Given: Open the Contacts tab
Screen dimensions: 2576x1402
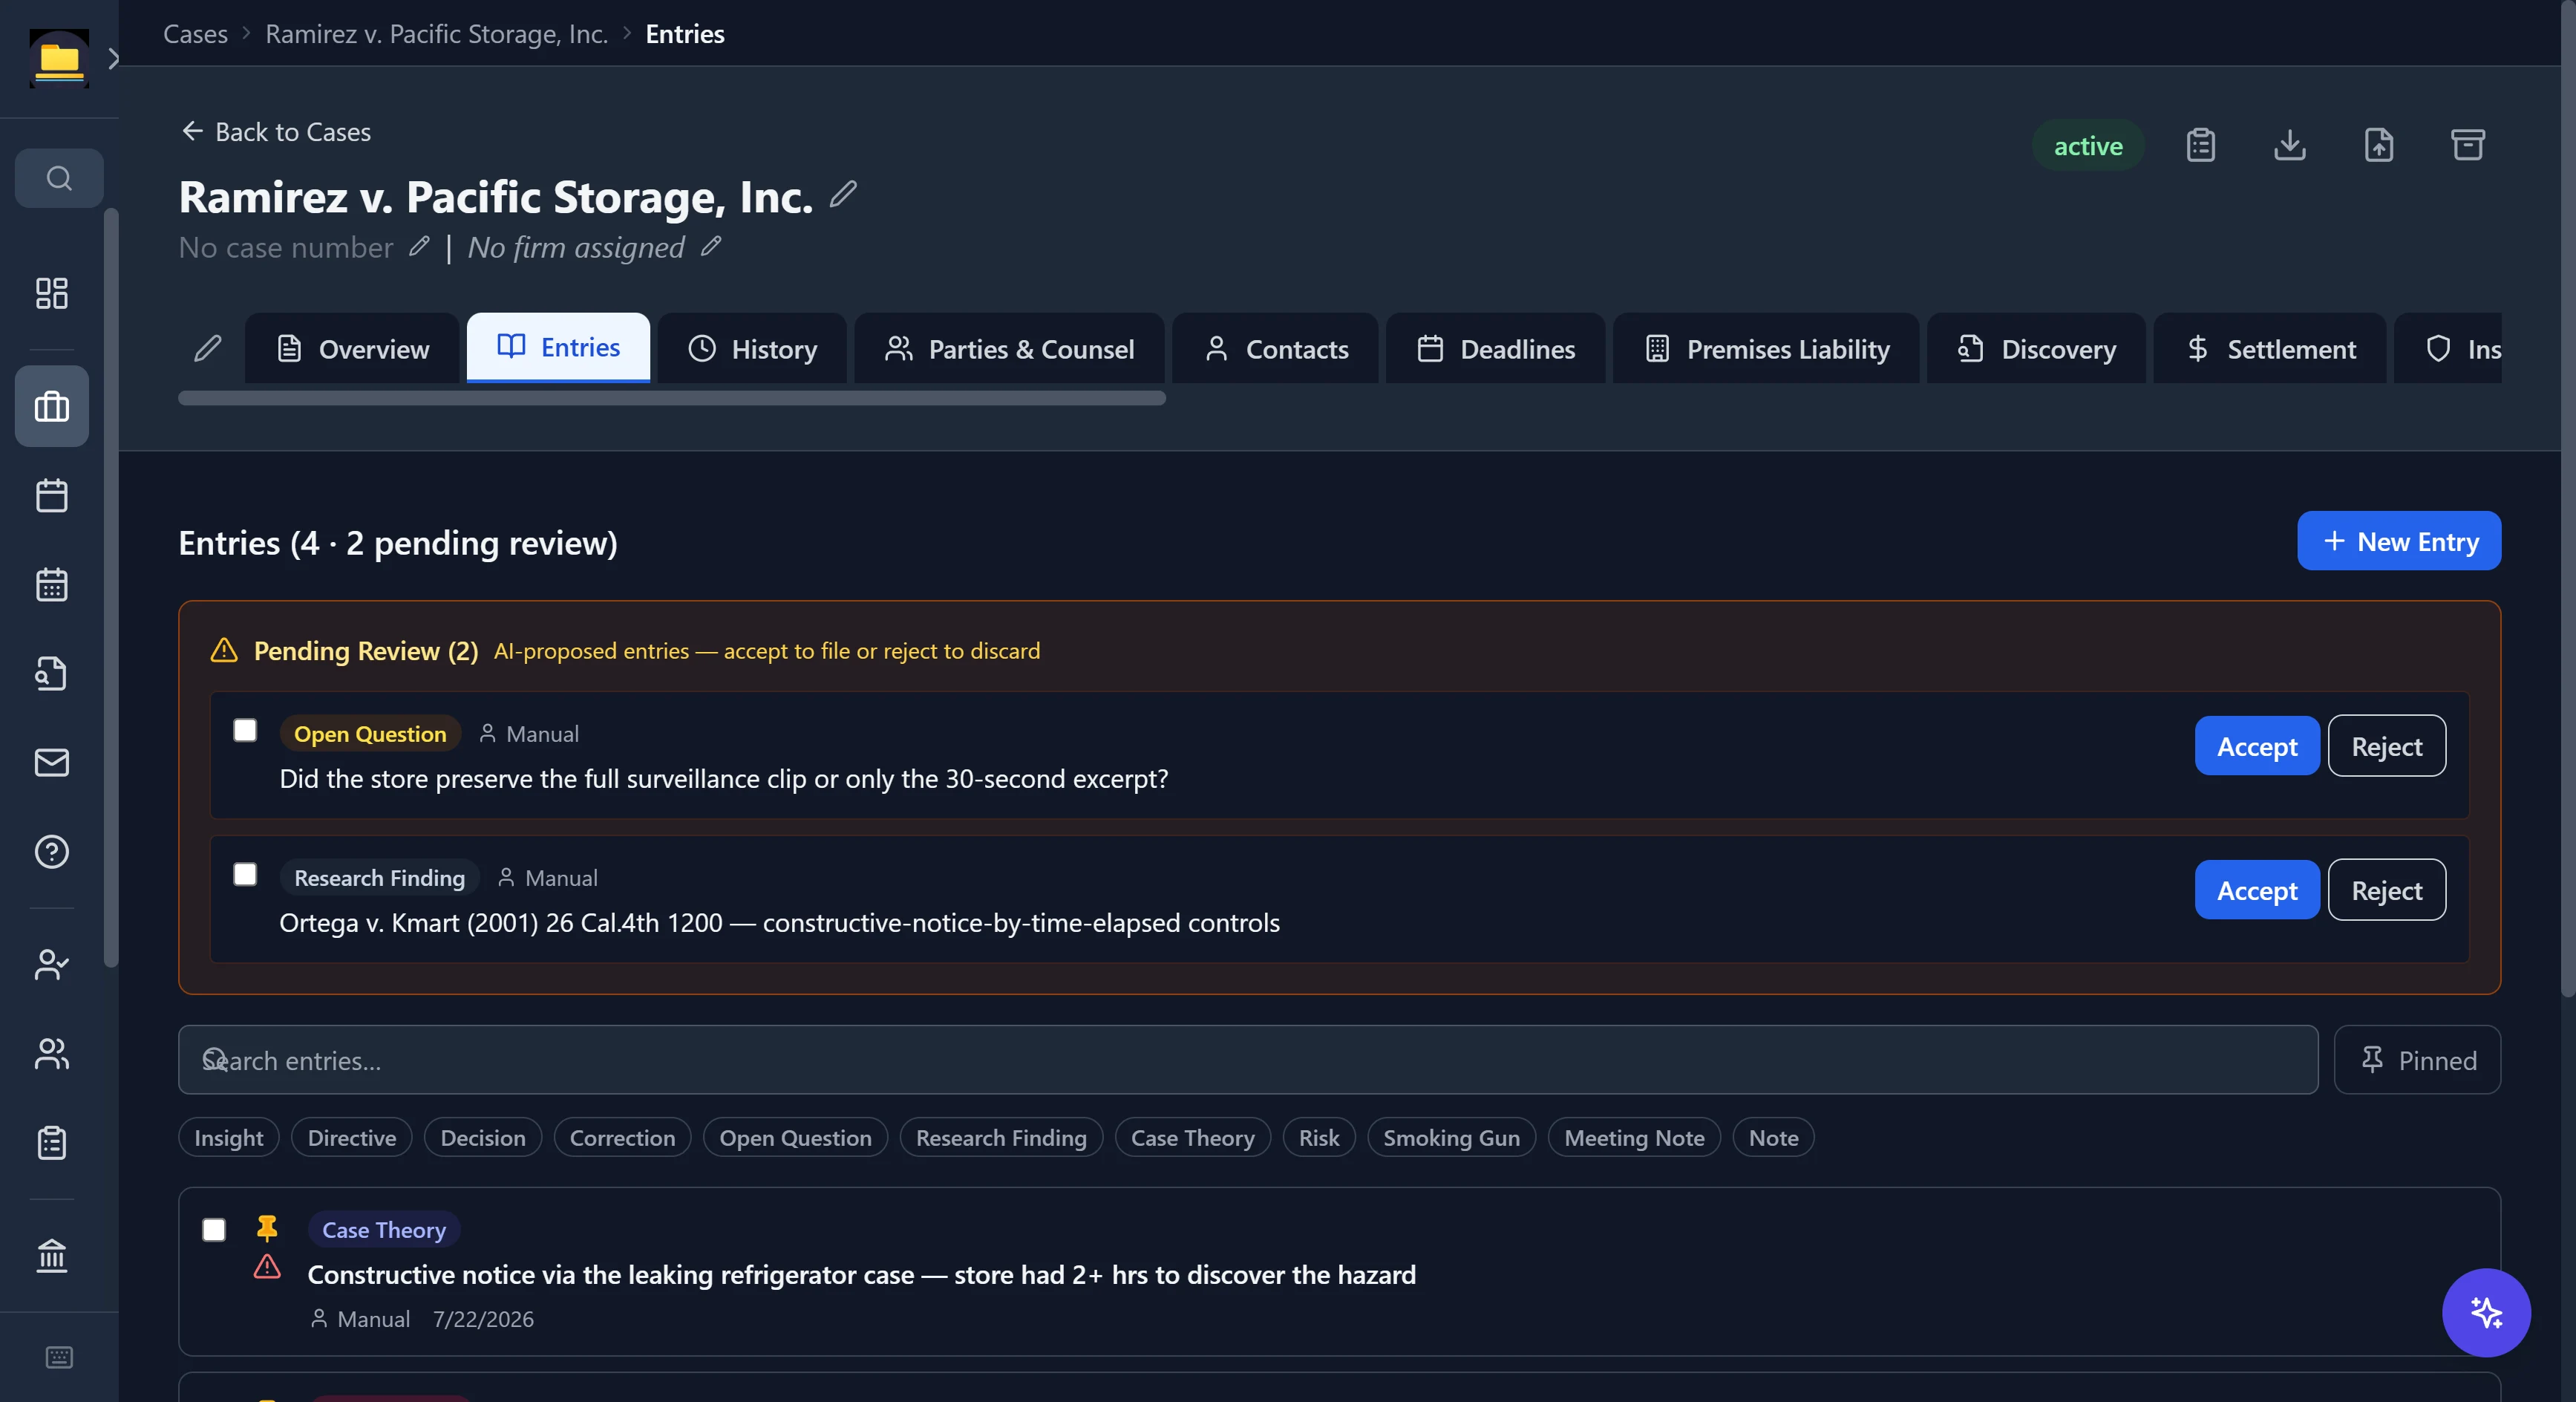Looking at the screenshot, I should pos(1275,348).
